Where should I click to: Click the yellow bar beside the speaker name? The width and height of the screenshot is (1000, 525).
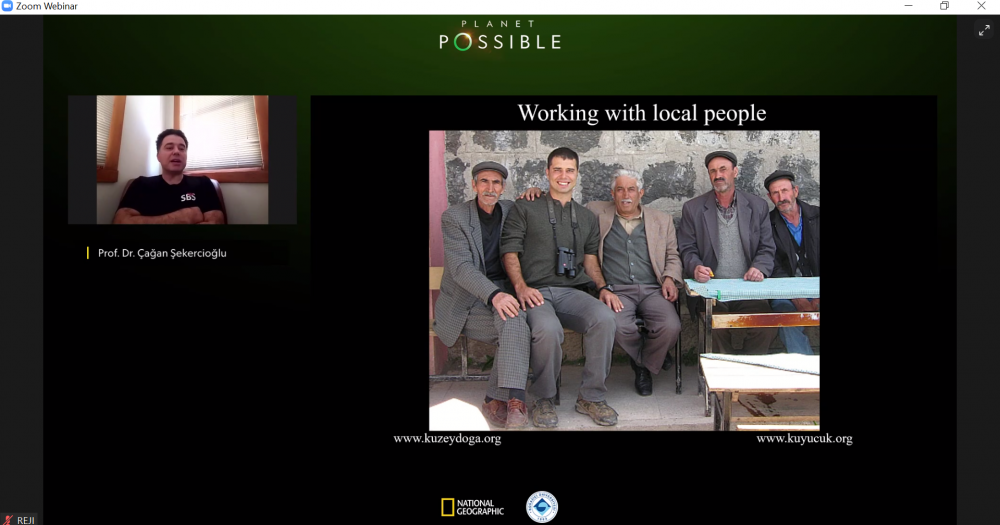[x=88, y=253]
